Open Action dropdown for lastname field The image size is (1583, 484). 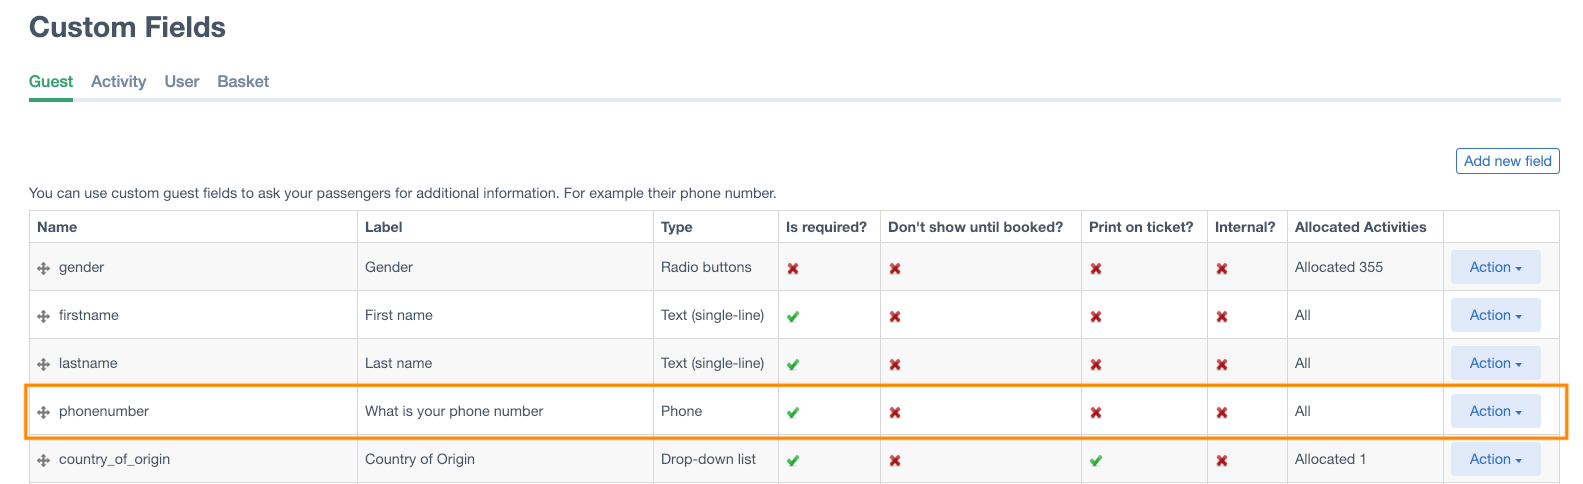tap(1496, 363)
